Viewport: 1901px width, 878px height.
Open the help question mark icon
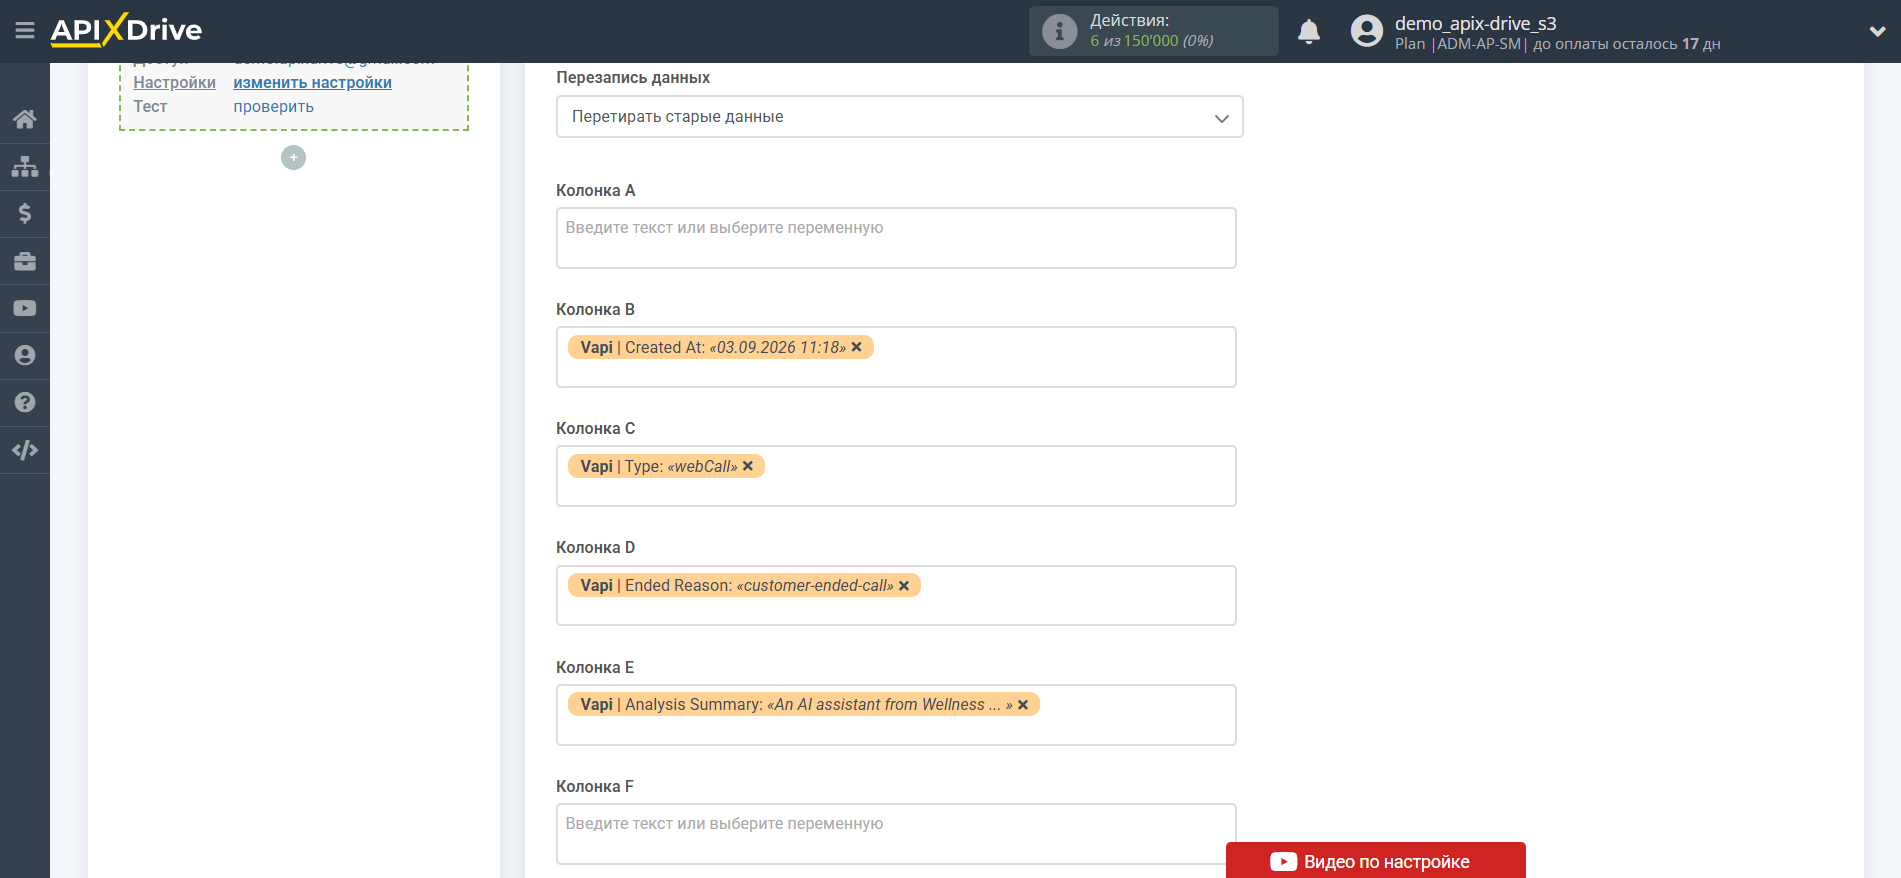click(x=25, y=402)
